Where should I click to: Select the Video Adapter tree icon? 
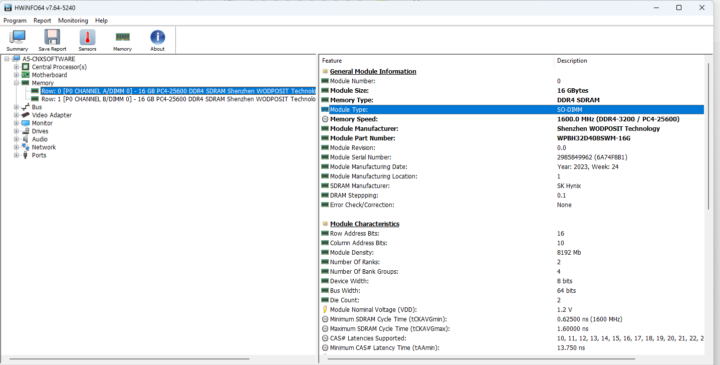point(25,115)
